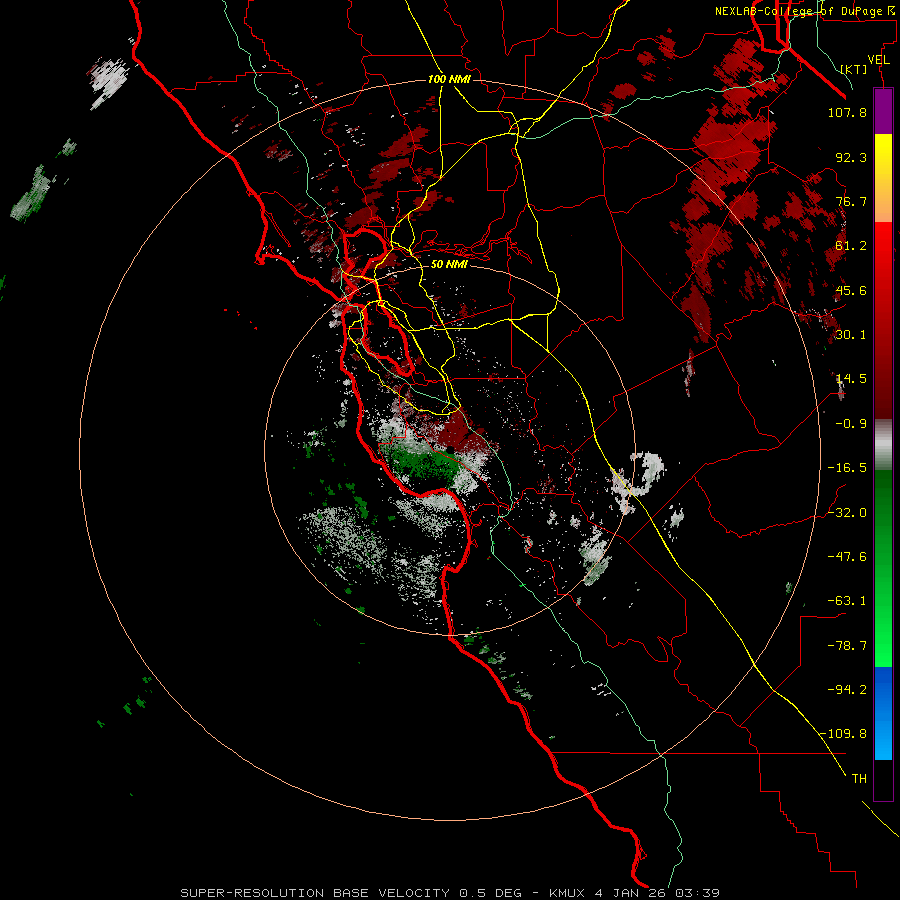Click the -32.0 velocity scale value
Viewport: 900px width, 900px height.
click(x=847, y=513)
